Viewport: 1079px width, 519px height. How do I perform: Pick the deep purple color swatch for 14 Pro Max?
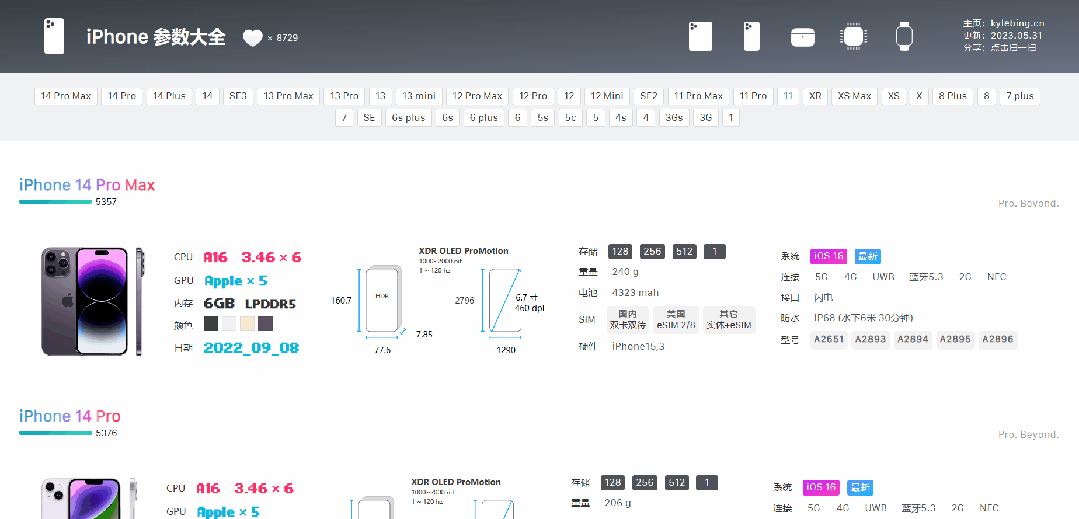pos(266,324)
